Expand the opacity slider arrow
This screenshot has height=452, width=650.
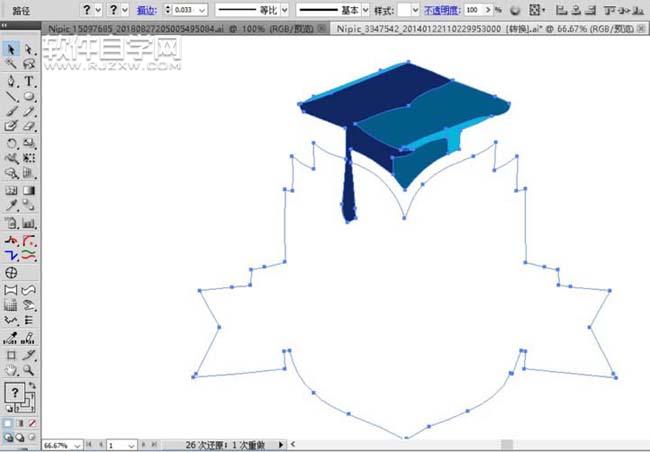[488, 10]
